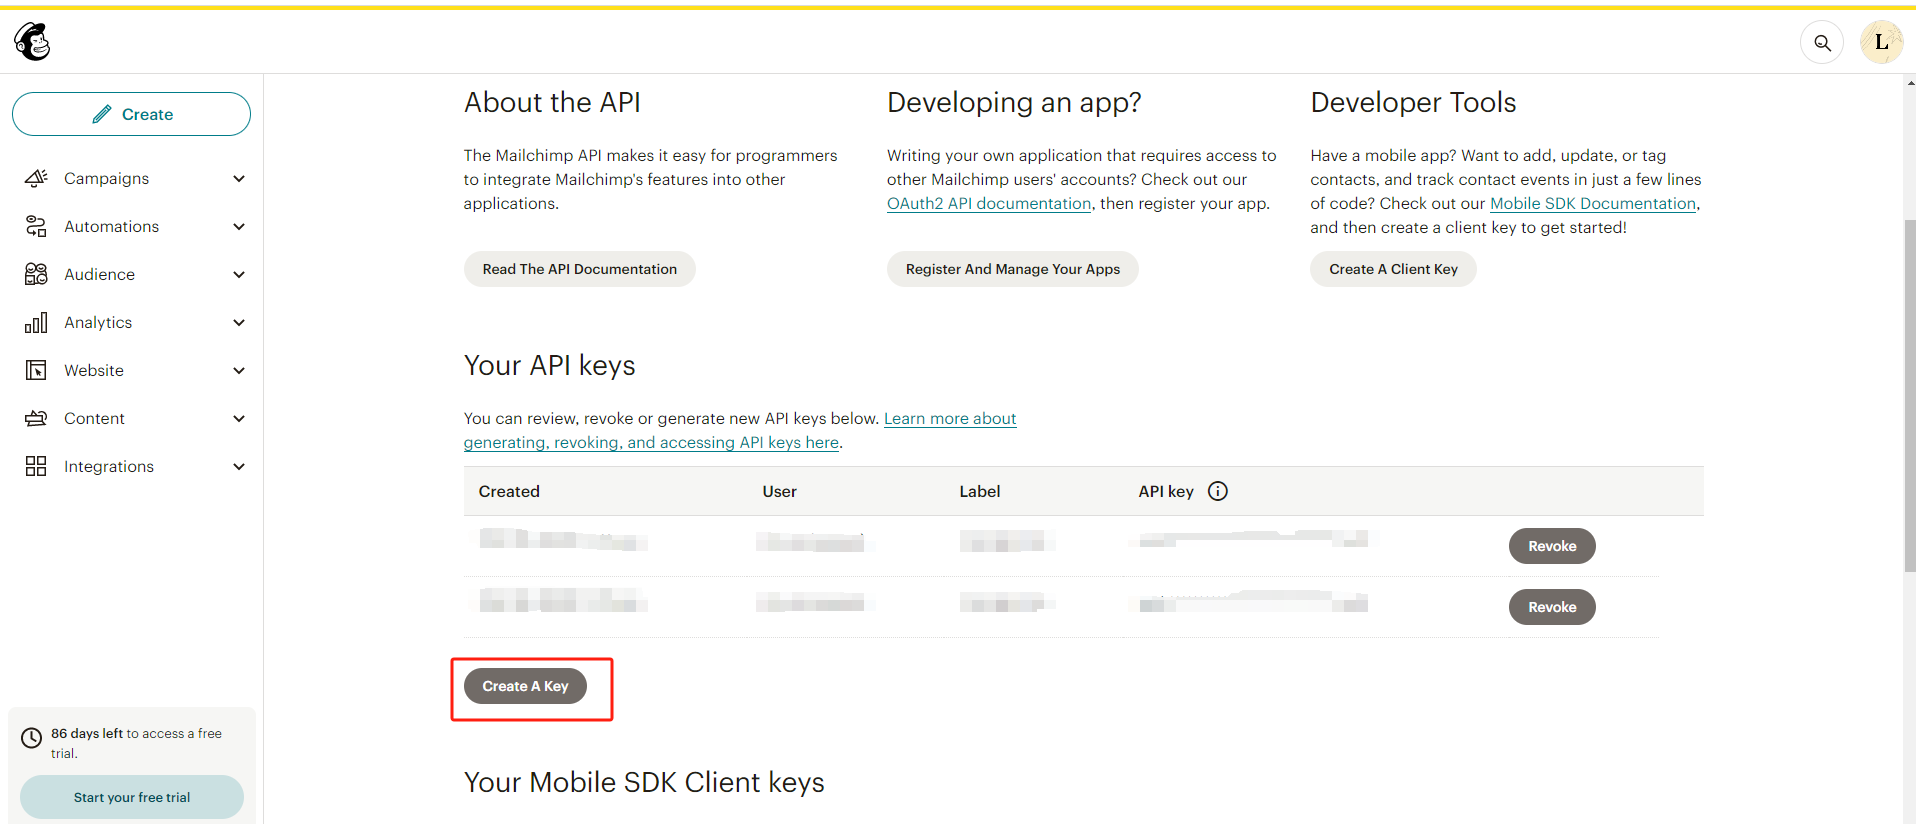Click the page vertical scrollbar
This screenshot has width=1916, height=824.
[x=1909, y=395]
